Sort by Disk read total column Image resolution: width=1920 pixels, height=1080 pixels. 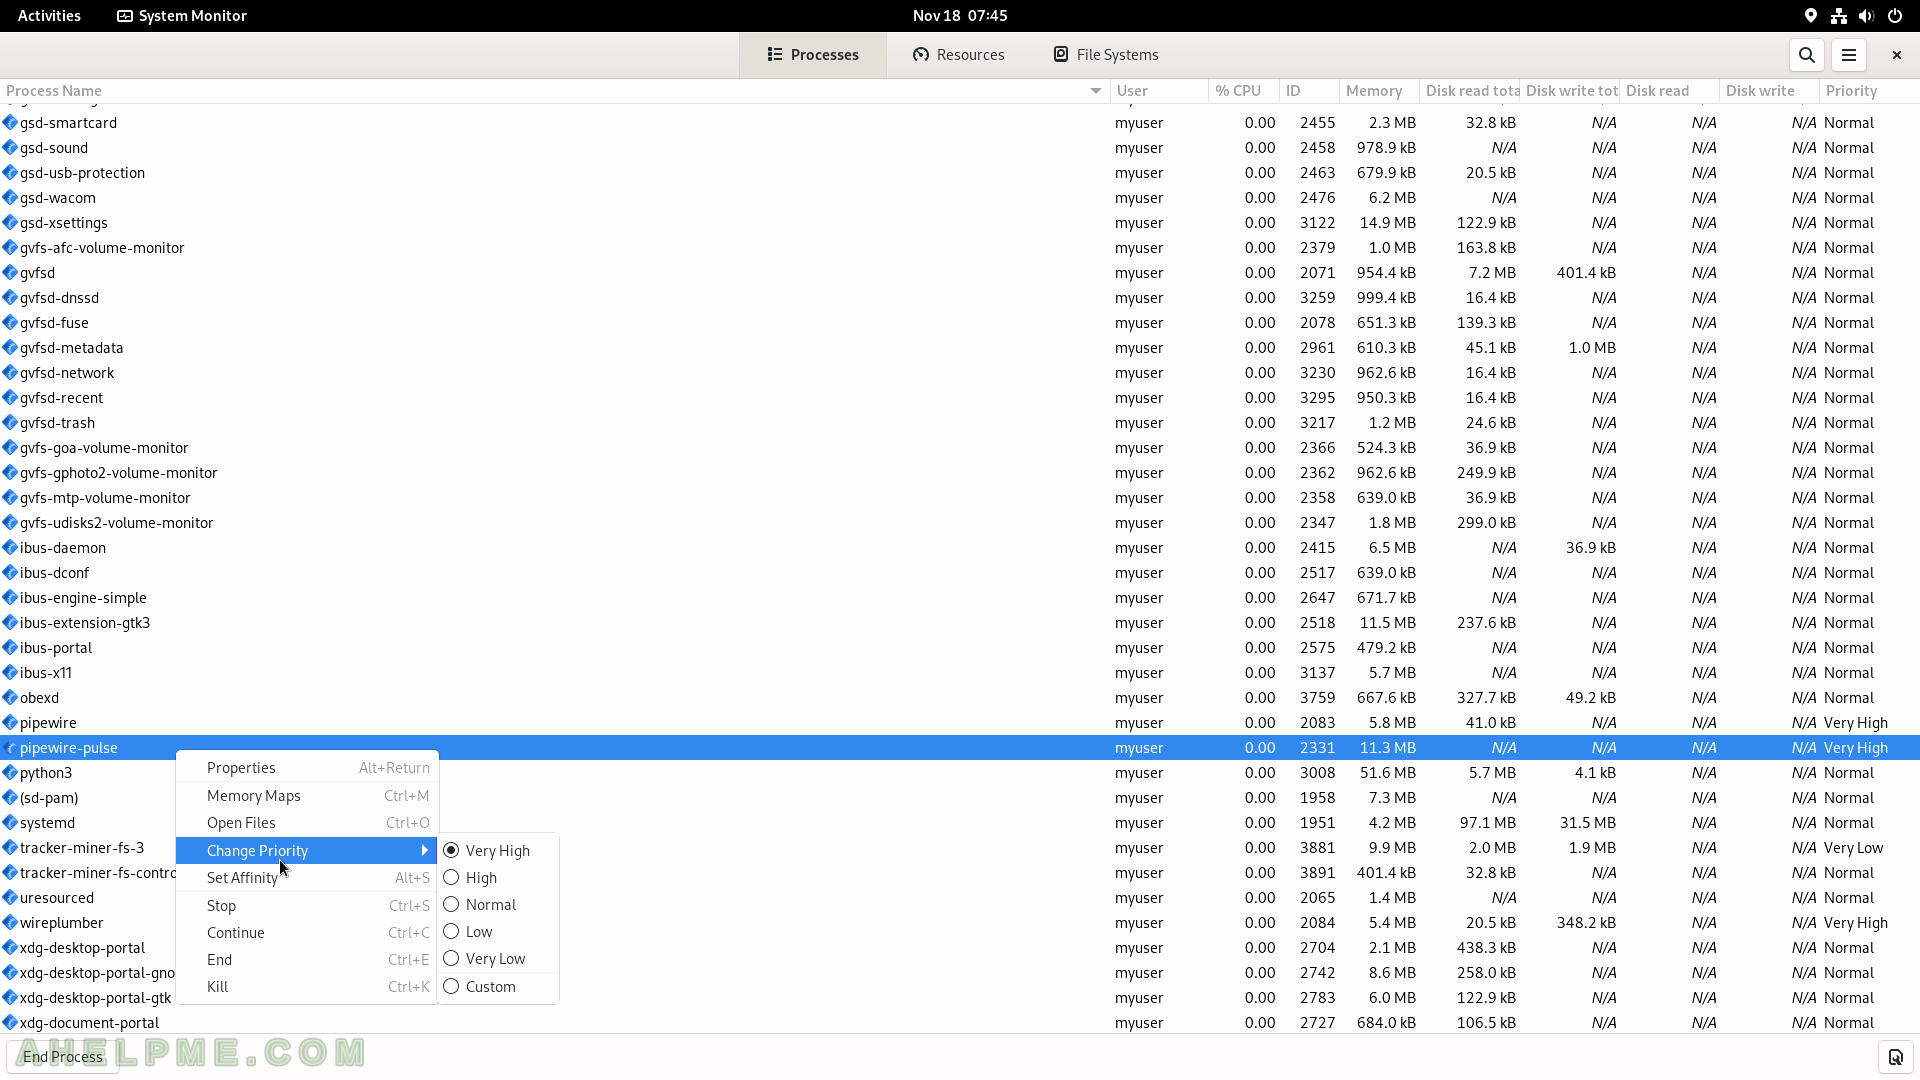click(1469, 91)
